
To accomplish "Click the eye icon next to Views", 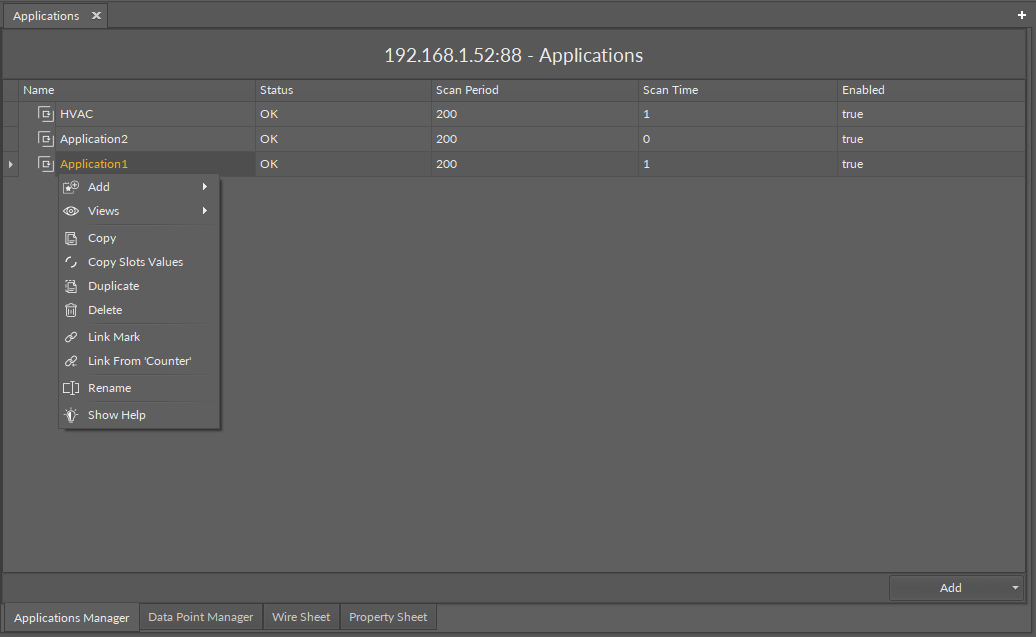I will (x=71, y=211).
